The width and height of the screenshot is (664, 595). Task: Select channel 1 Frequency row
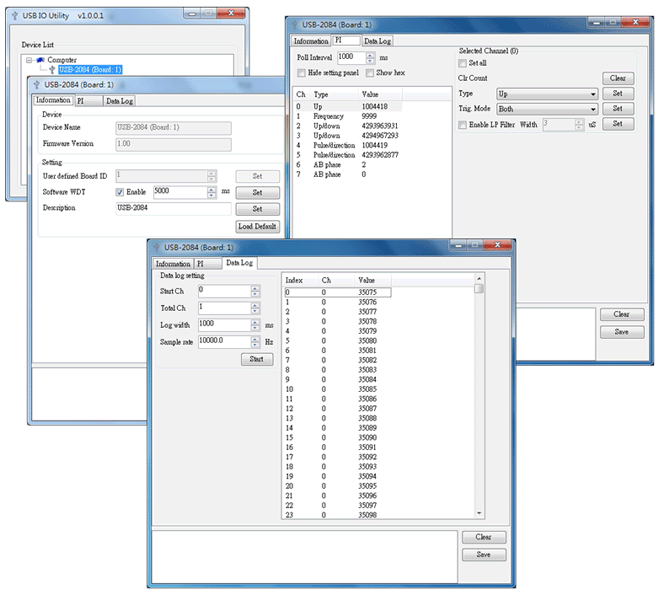pos(348,116)
